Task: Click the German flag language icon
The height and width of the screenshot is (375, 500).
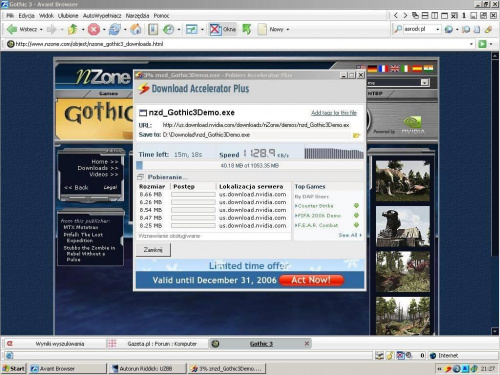Action: point(372,69)
